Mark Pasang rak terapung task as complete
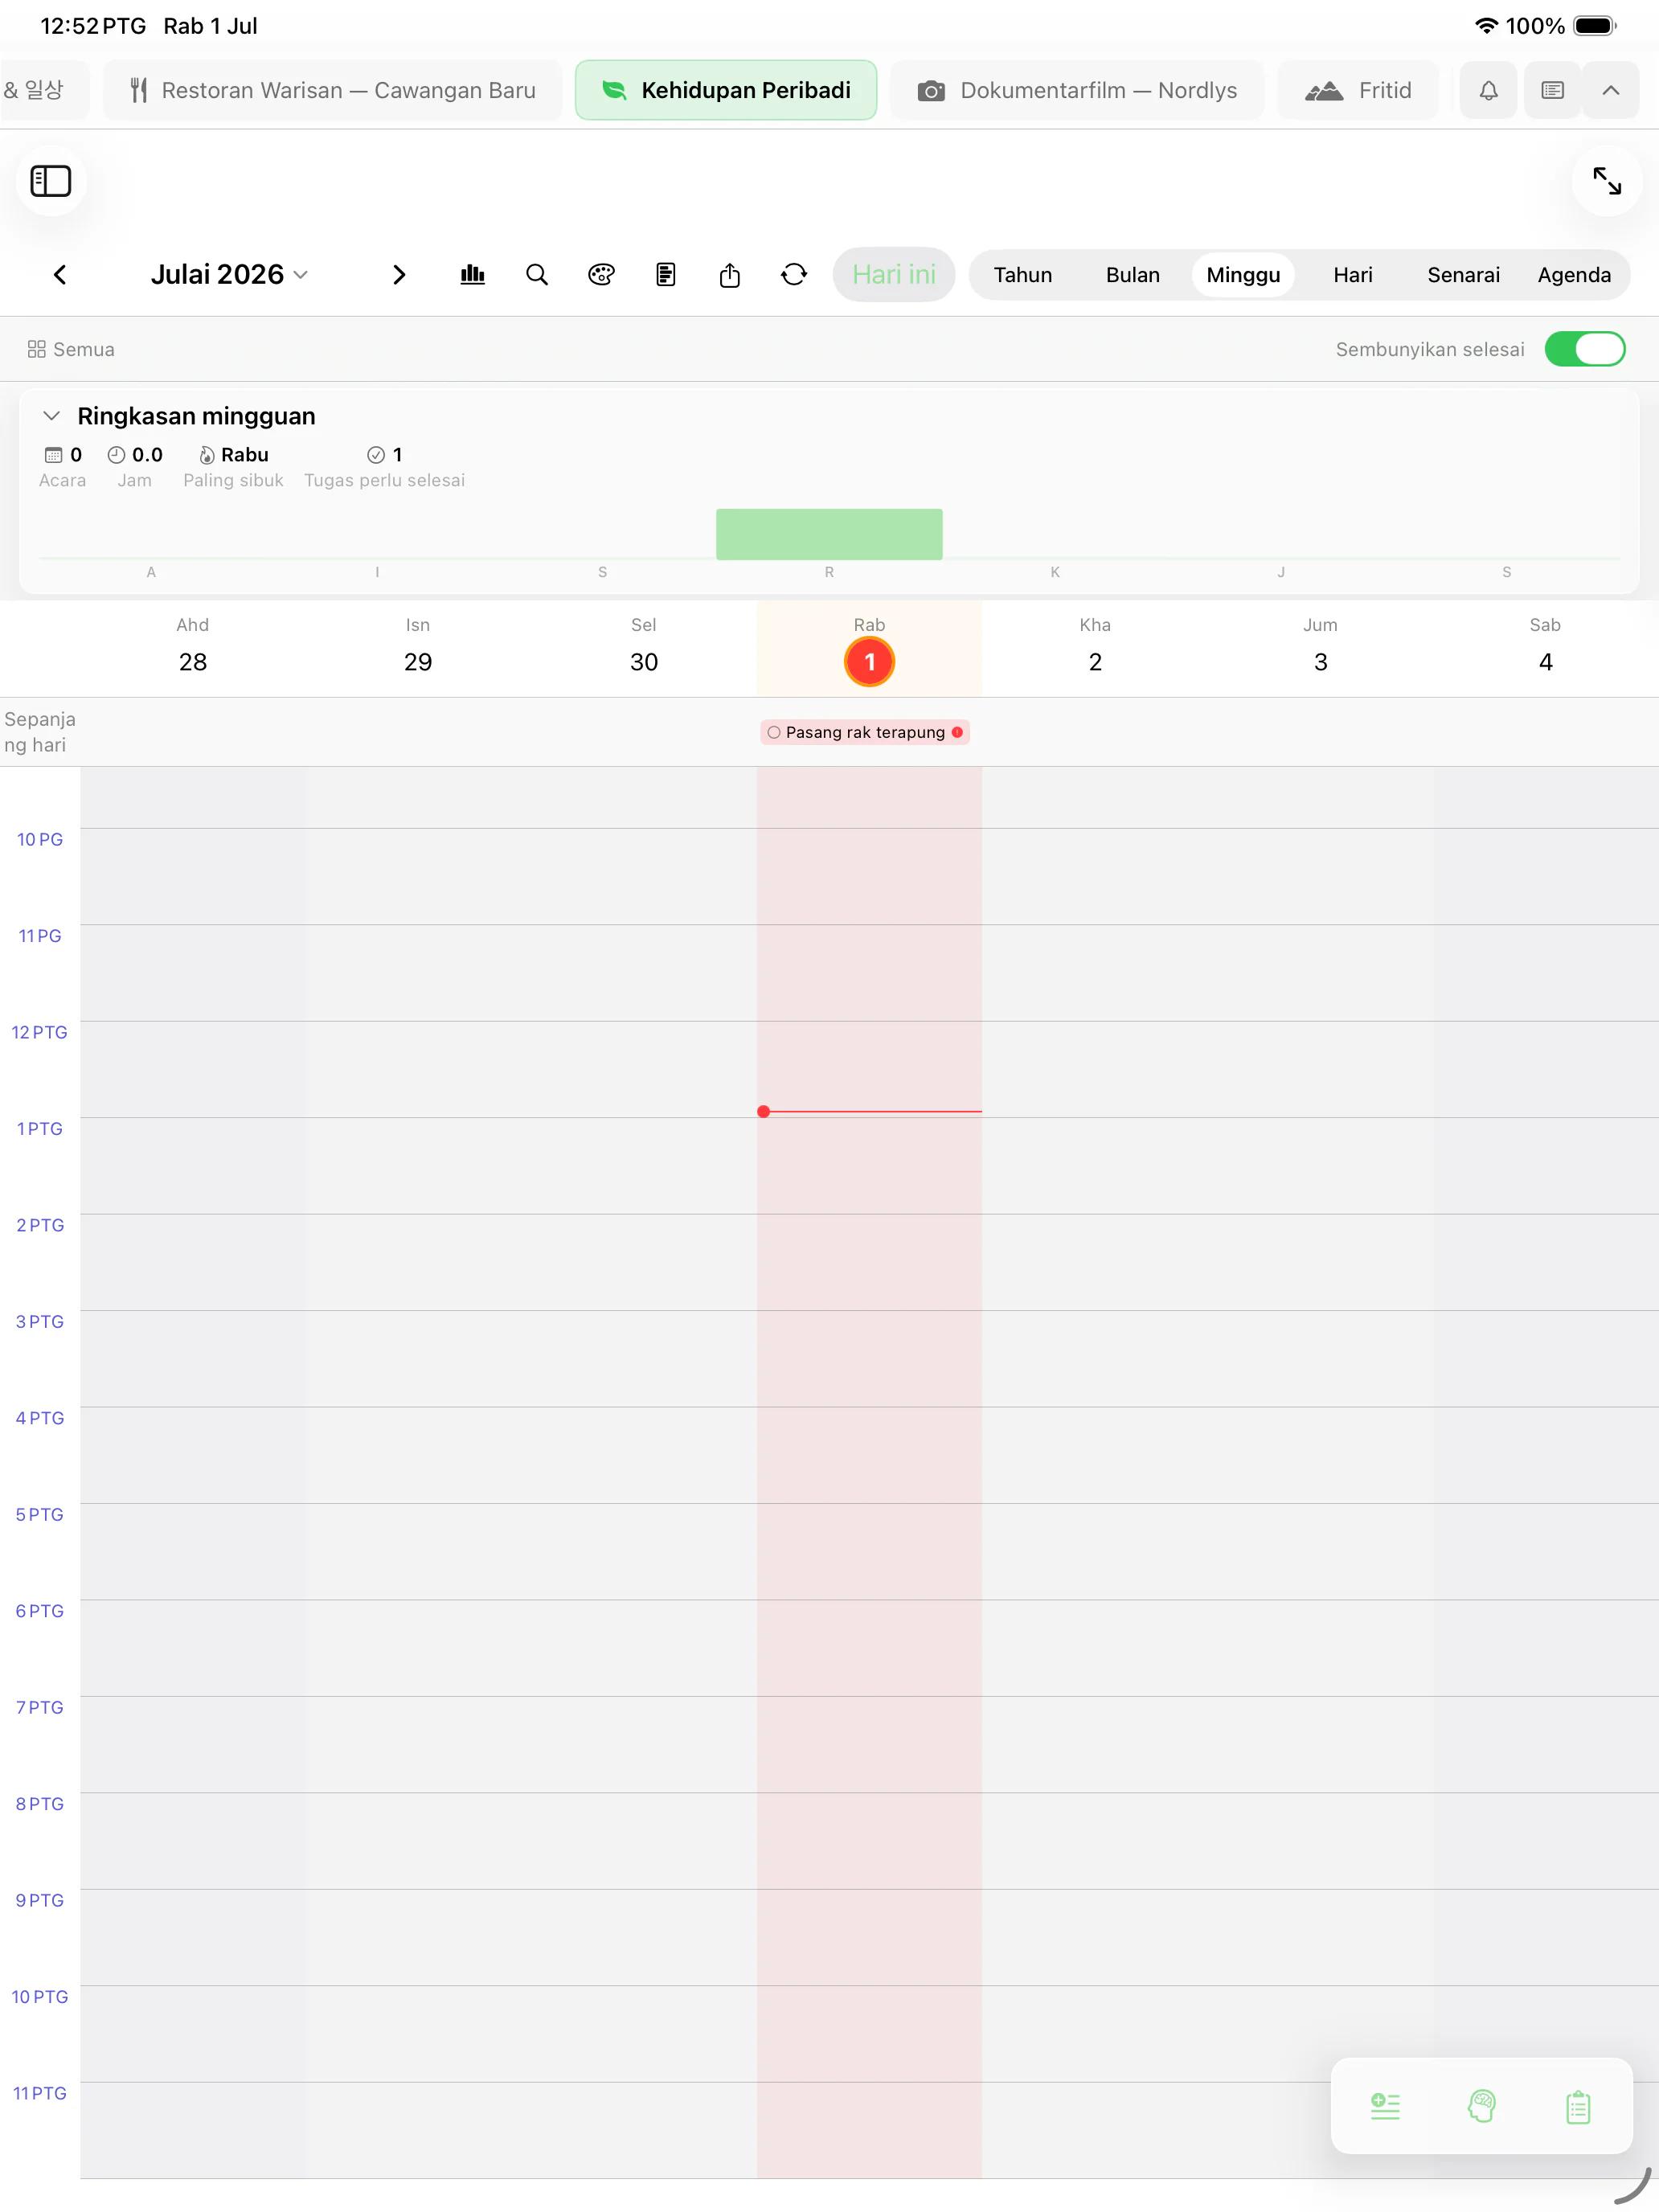 click(774, 733)
